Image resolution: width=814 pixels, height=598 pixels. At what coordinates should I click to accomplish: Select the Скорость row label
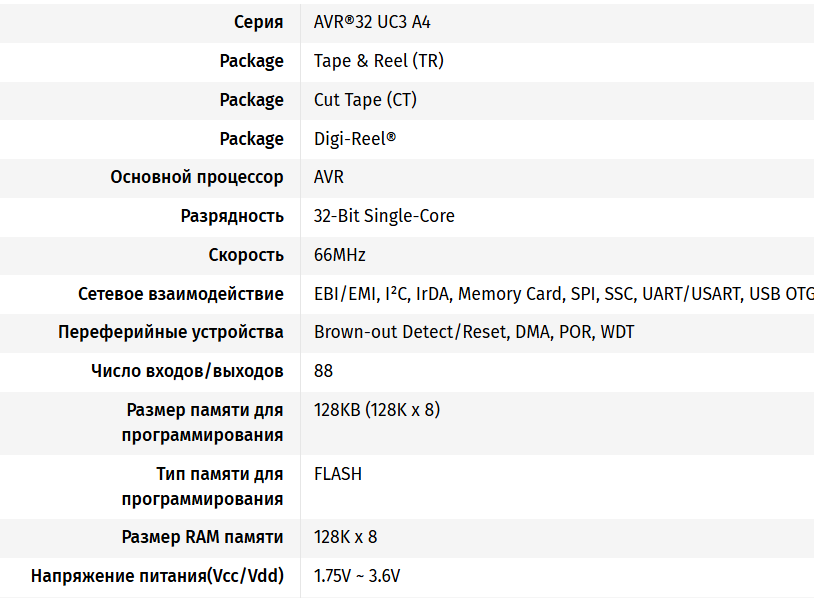[246, 255]
